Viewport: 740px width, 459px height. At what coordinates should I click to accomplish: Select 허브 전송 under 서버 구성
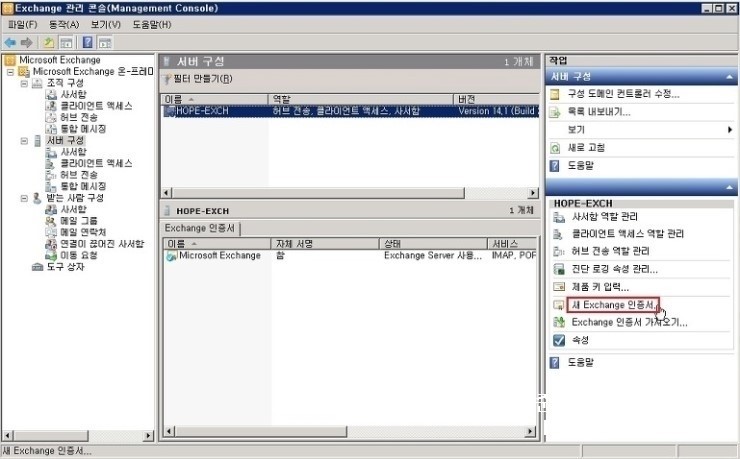78,175
